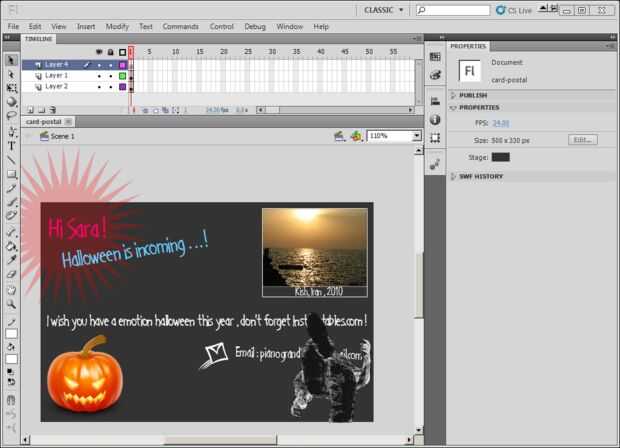Viewport: 620px width, 448px height.
Task: Select the Eraser tool
Action: pyautogui.click(x=11, y=274)
